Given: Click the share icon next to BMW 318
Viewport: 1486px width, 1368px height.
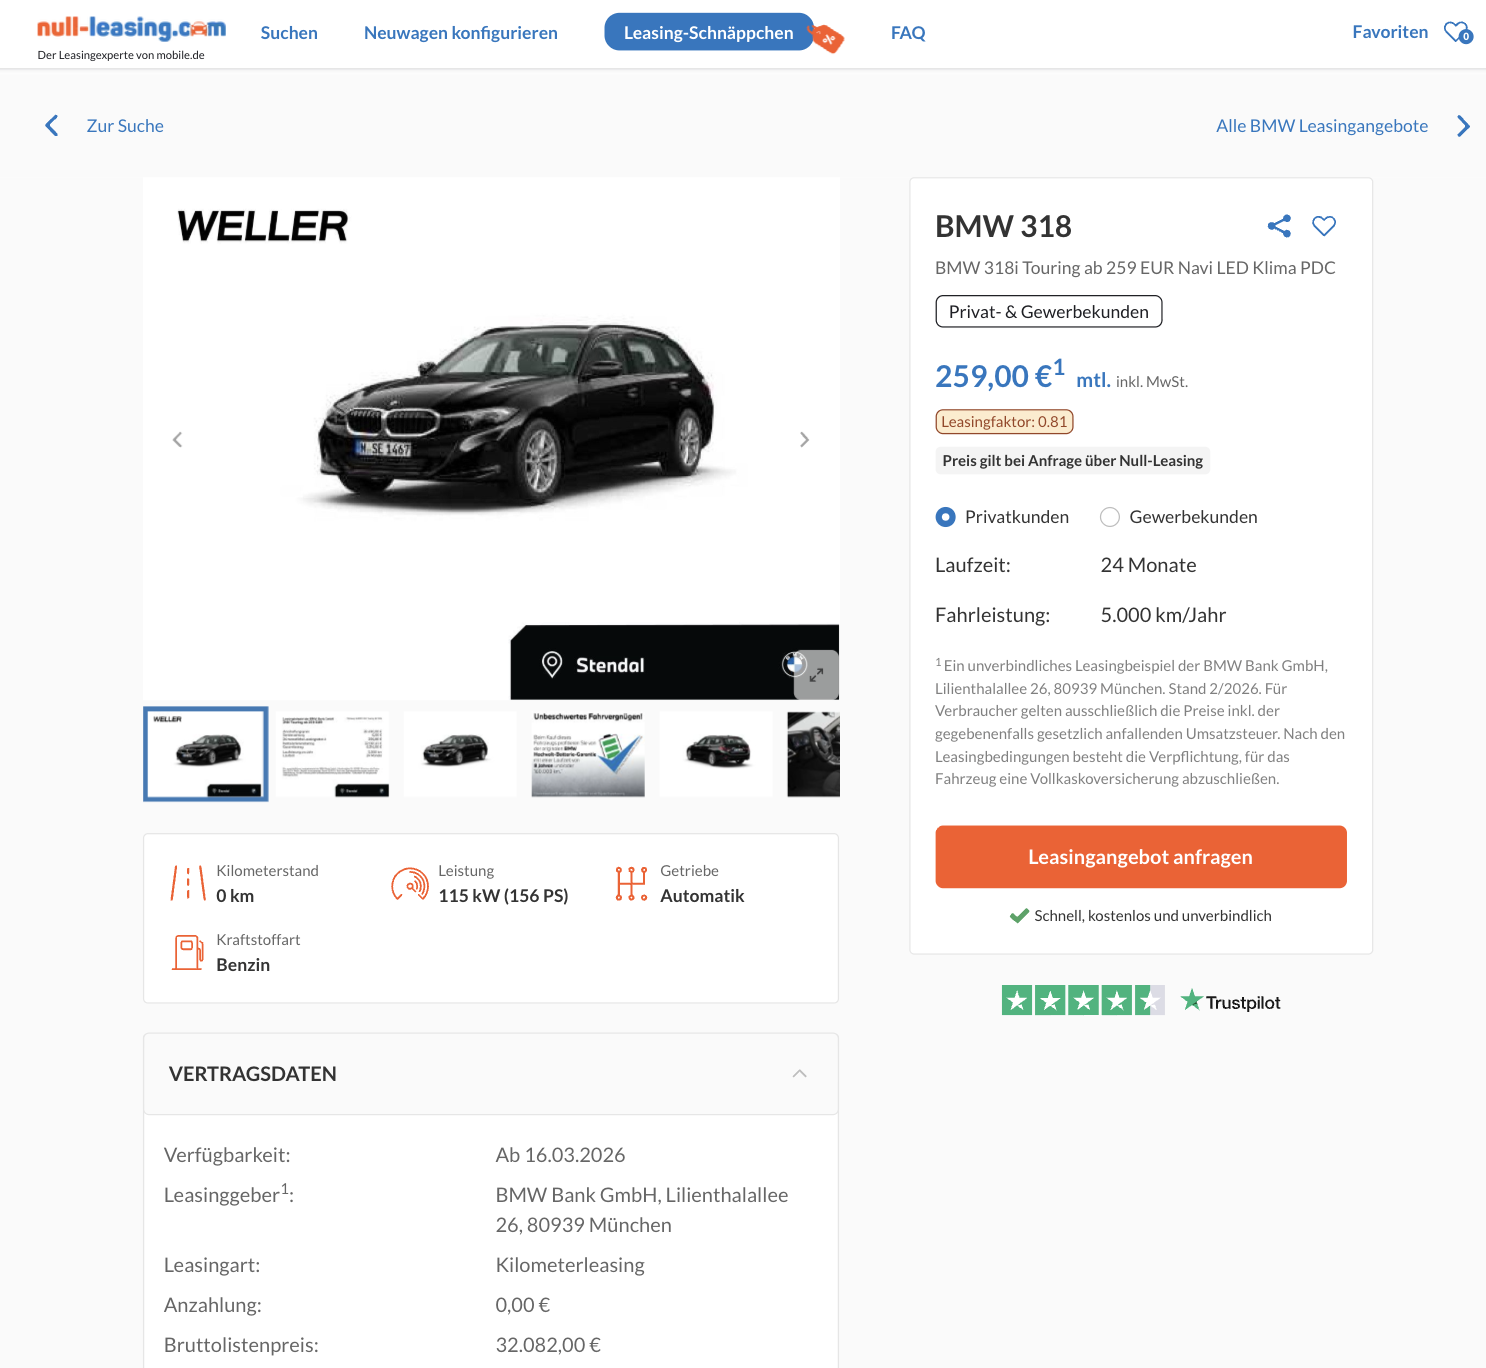Looking at the screenshot, I should point(1279,226).
